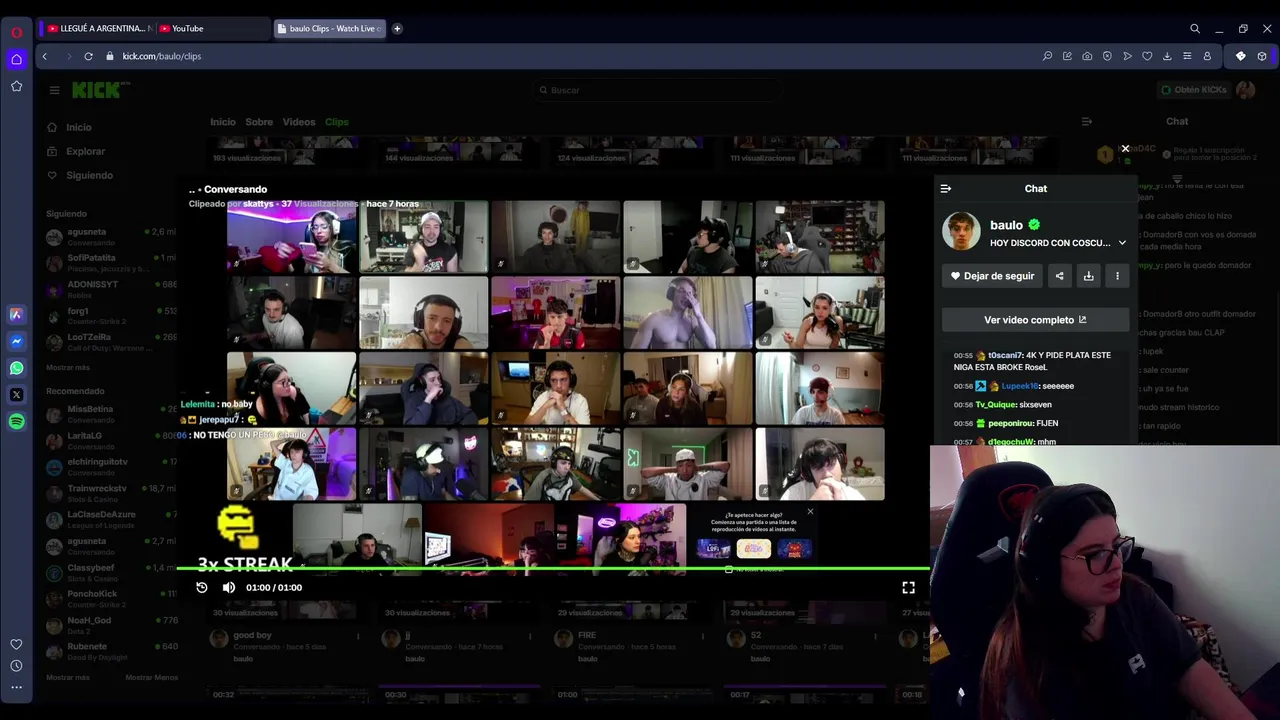Click Dejar de seguir button
1280x720 pixels.
tap(993, 276)
